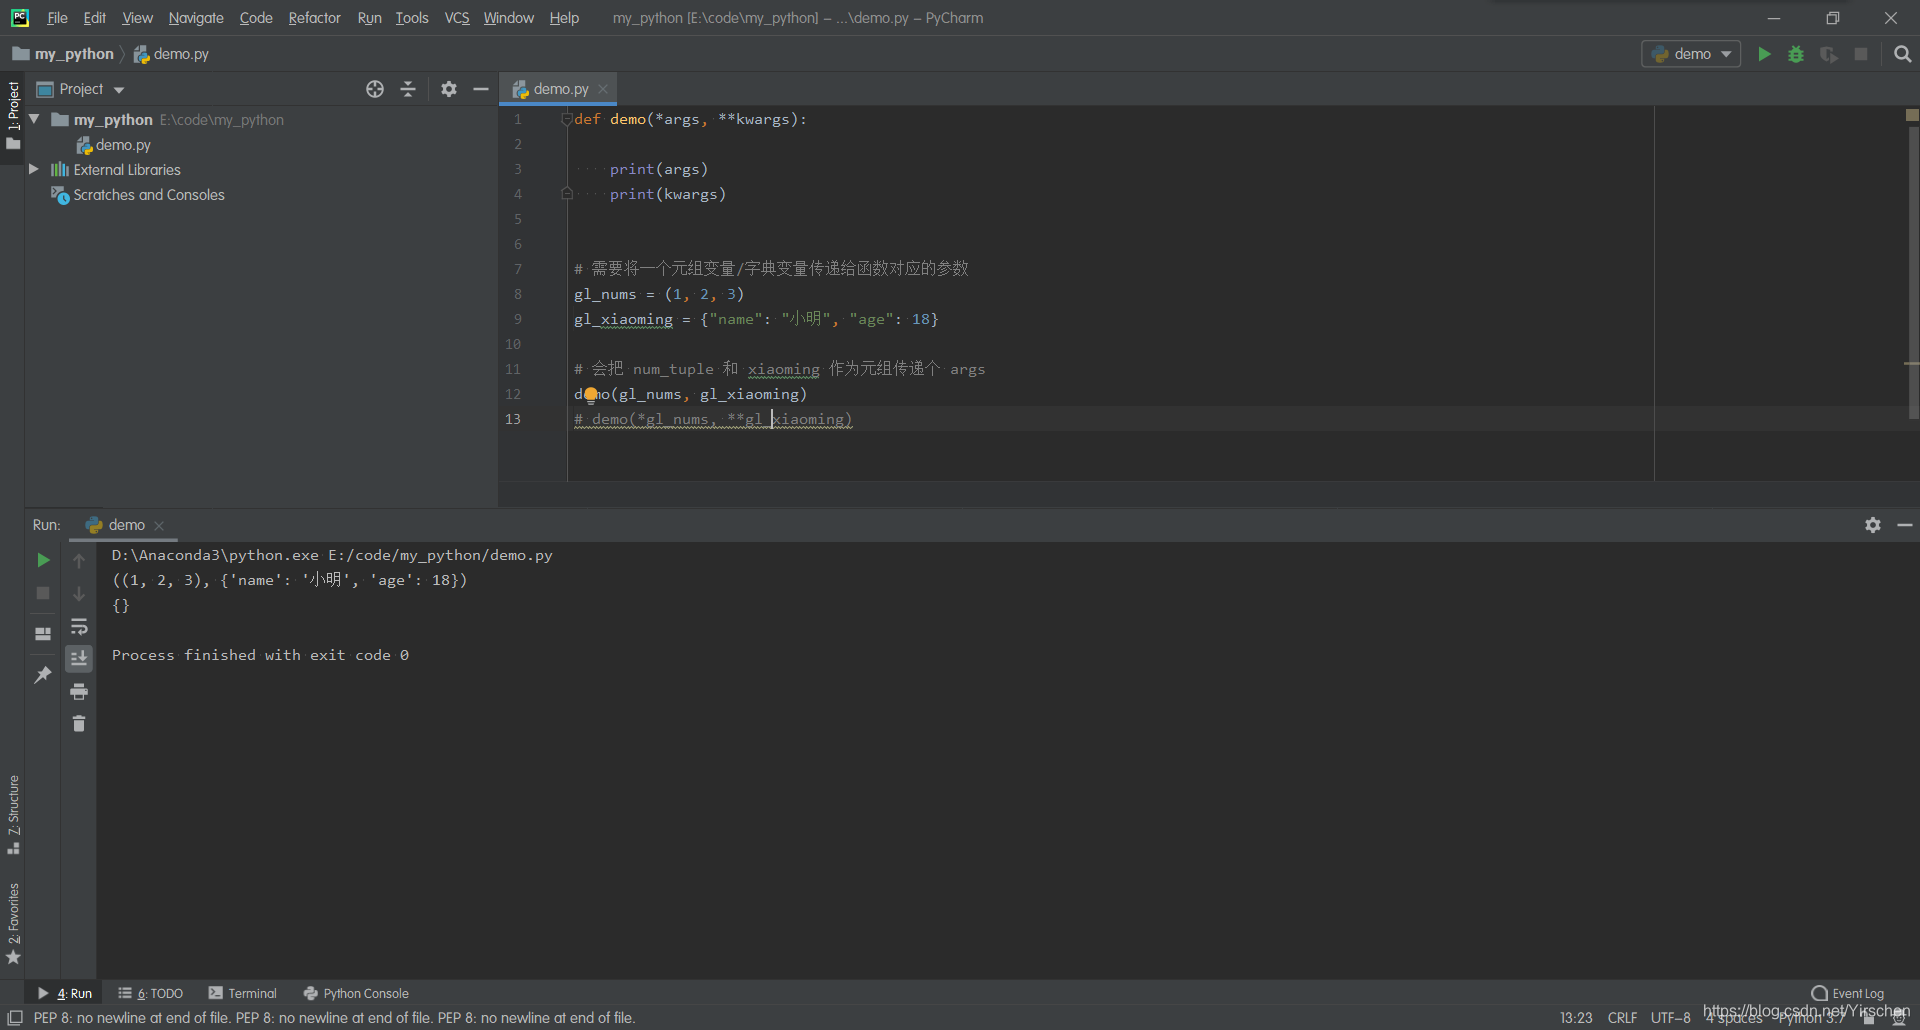This screenshot has width=1920, height=1030.
Task: Open the Edit menu
Action: point(94,18)
